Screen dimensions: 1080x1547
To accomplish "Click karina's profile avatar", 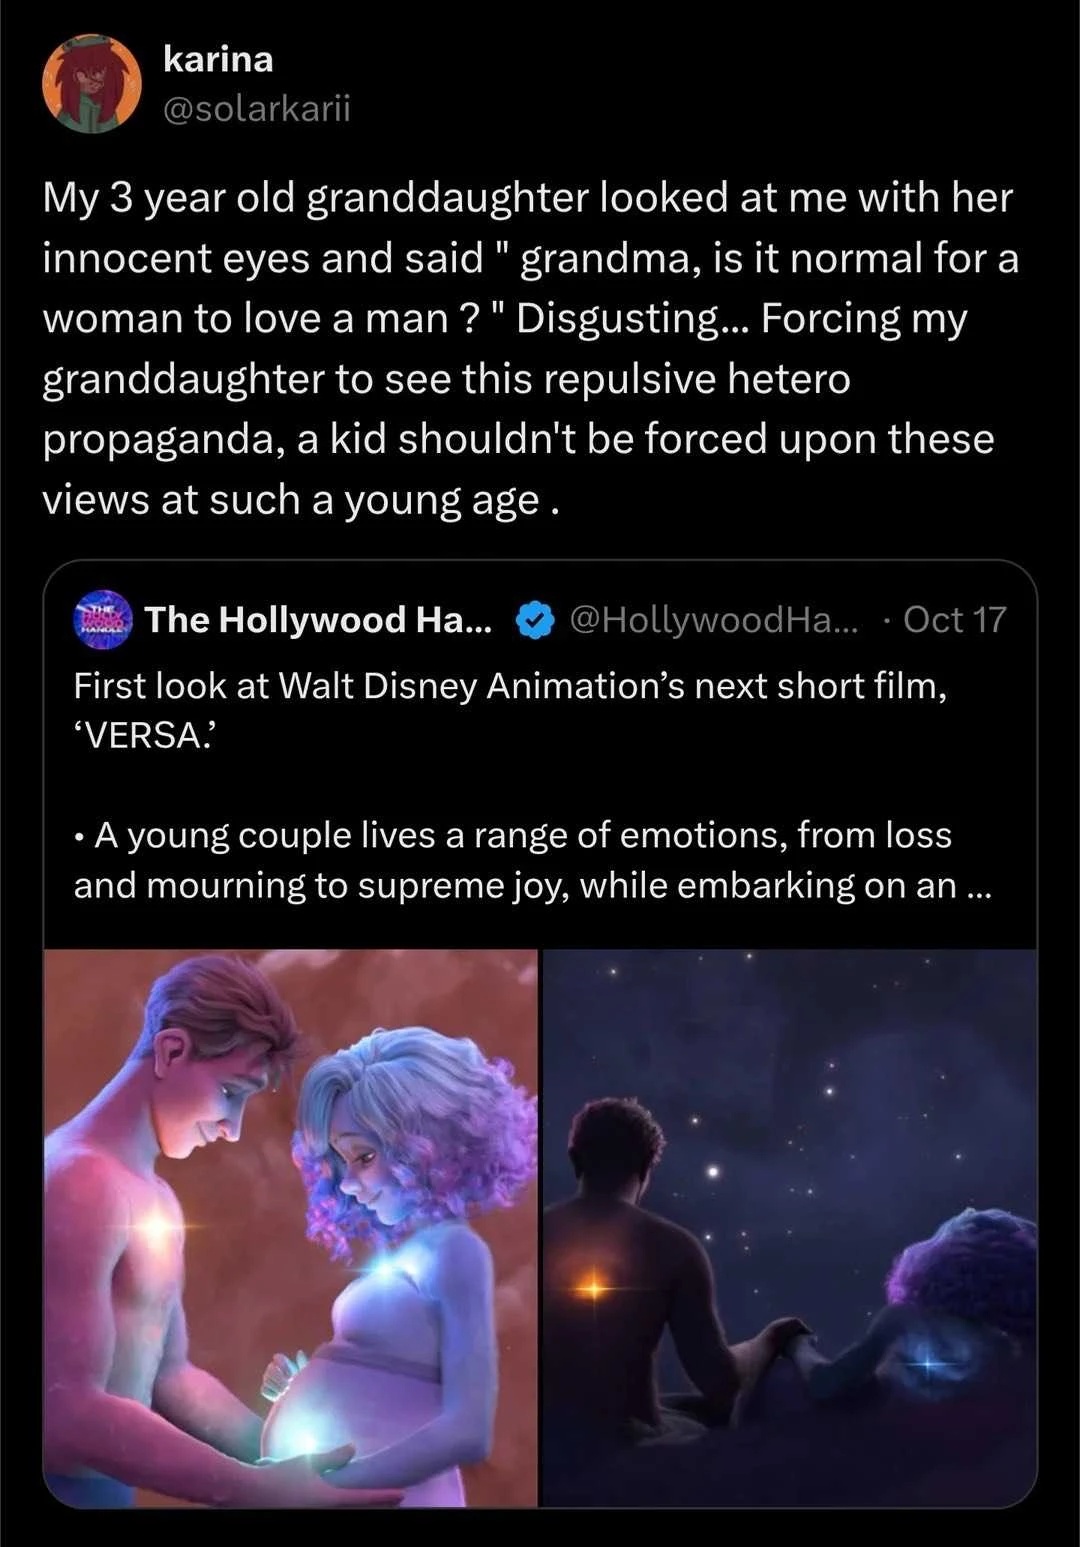I will 91,83.
